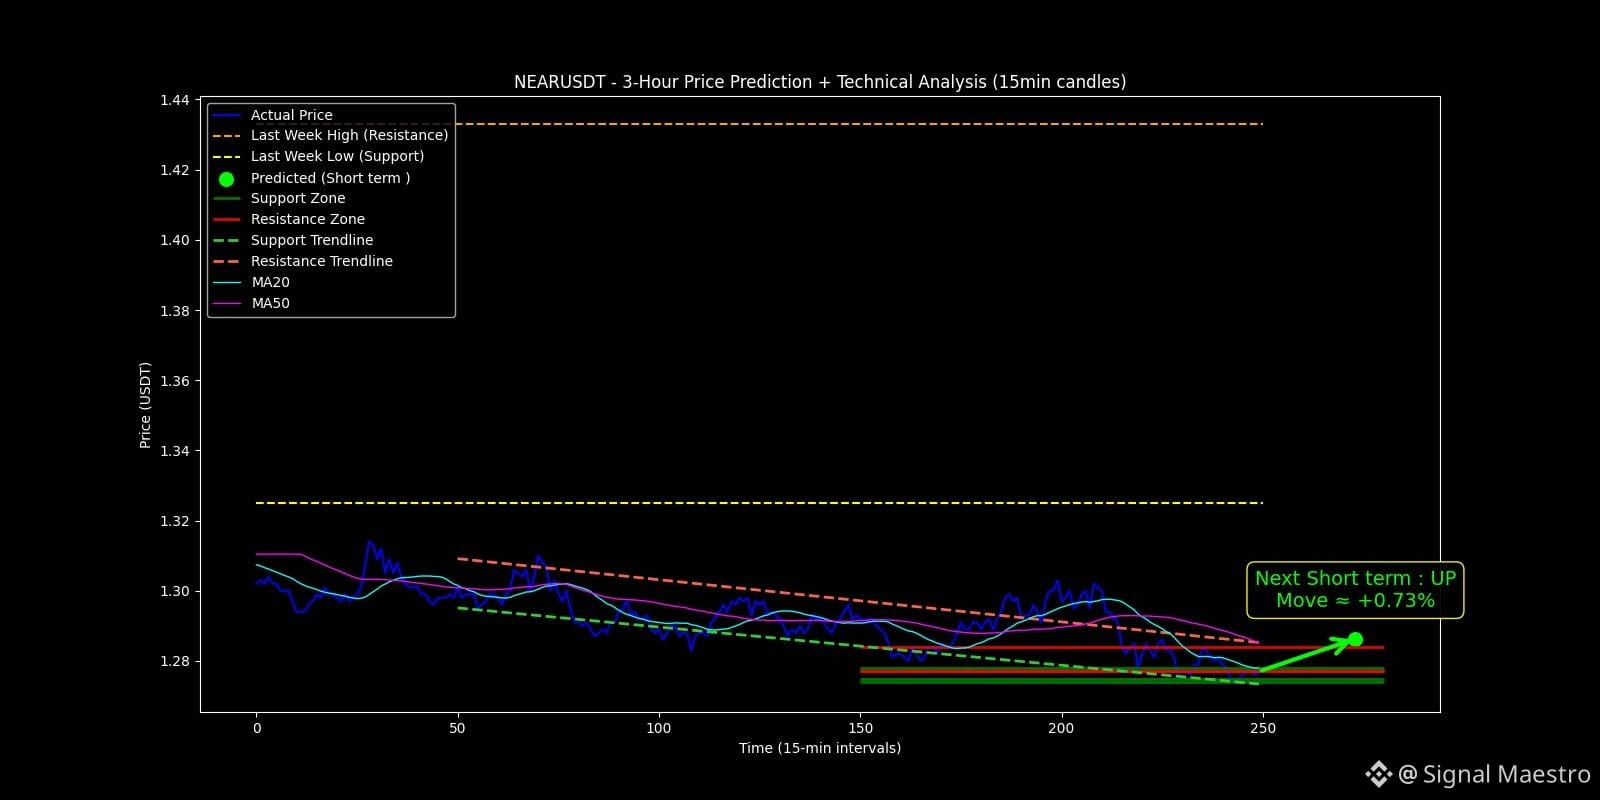1600x800 pixels.
Task: Click the green Predicted legend dot marker
Action: [x=226, y=179]
